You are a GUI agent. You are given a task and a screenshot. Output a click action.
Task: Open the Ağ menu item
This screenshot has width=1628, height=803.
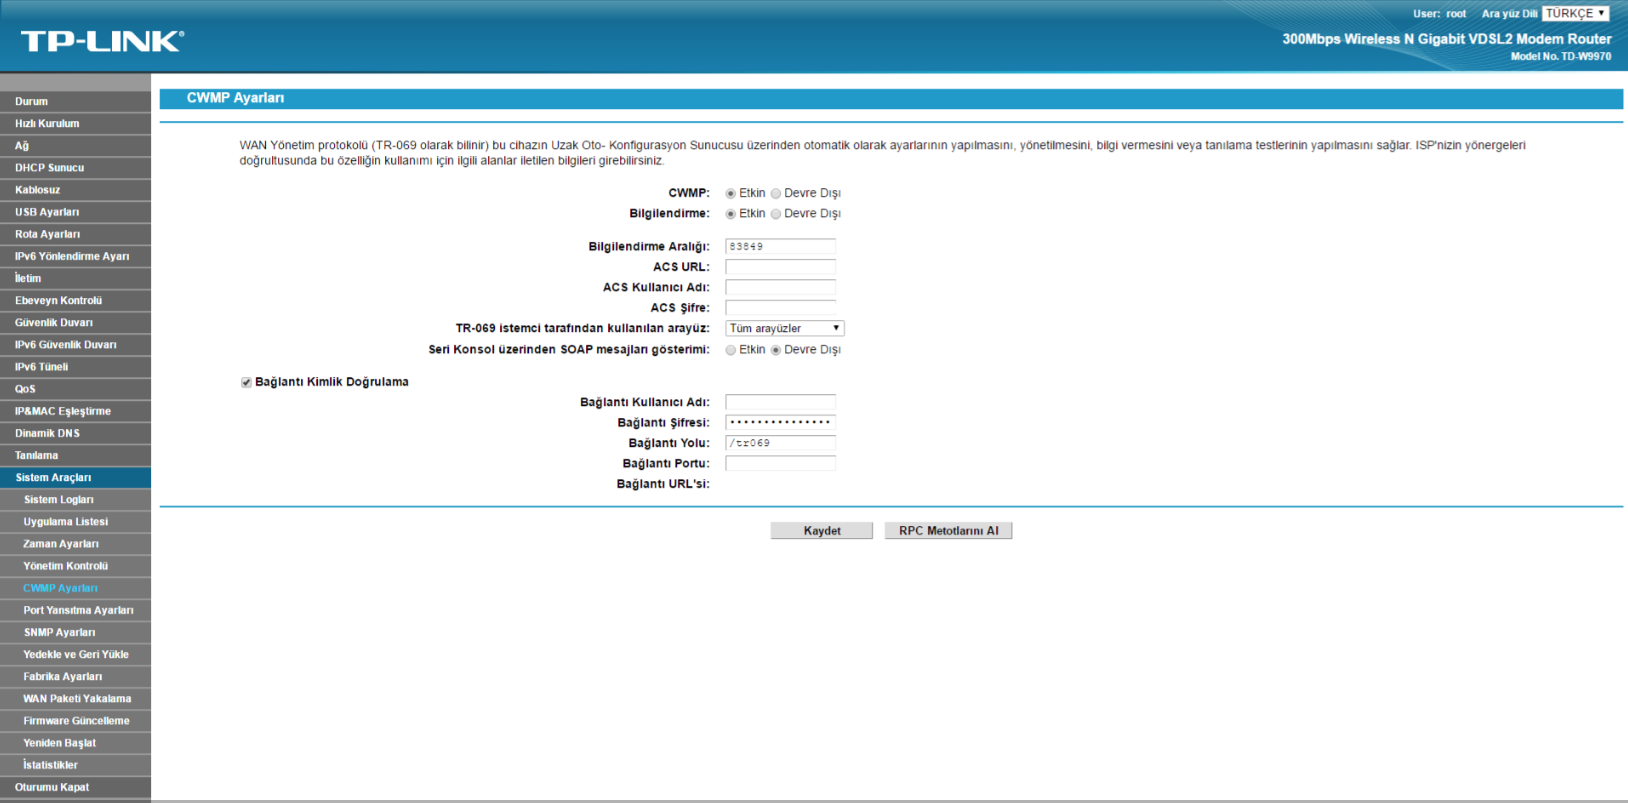click(x=75, y=146)
